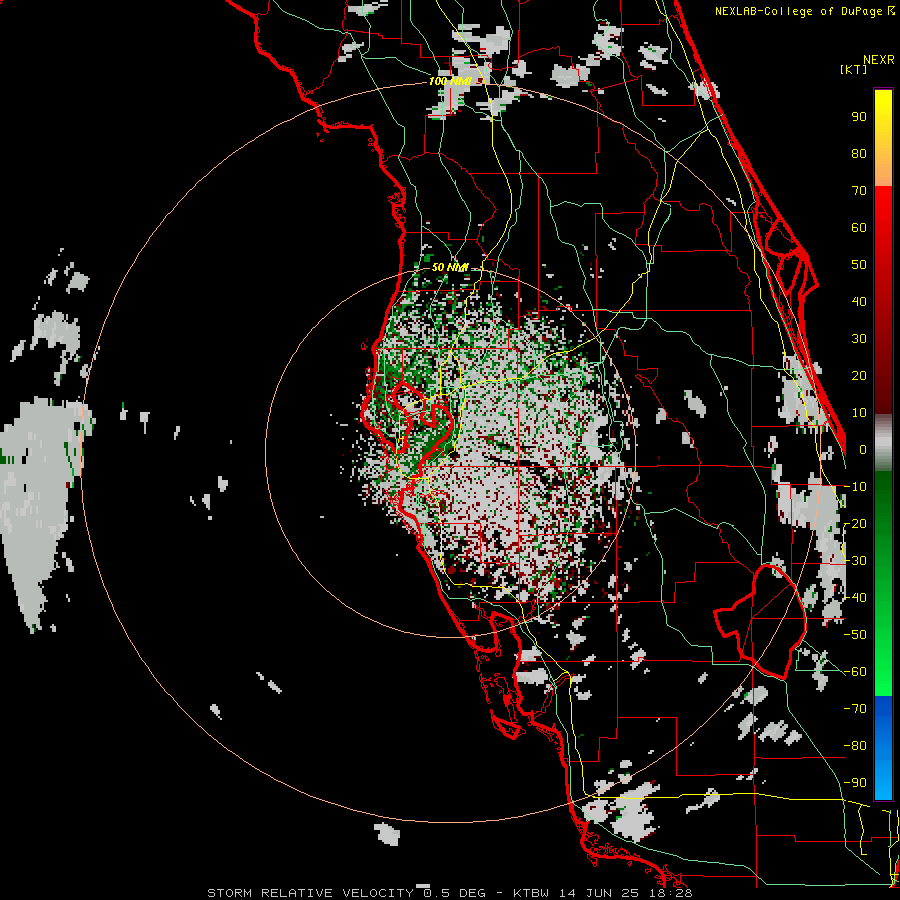Click the gray zero-velocity segment of color bar
900x900 pixels.
(883, 442)
